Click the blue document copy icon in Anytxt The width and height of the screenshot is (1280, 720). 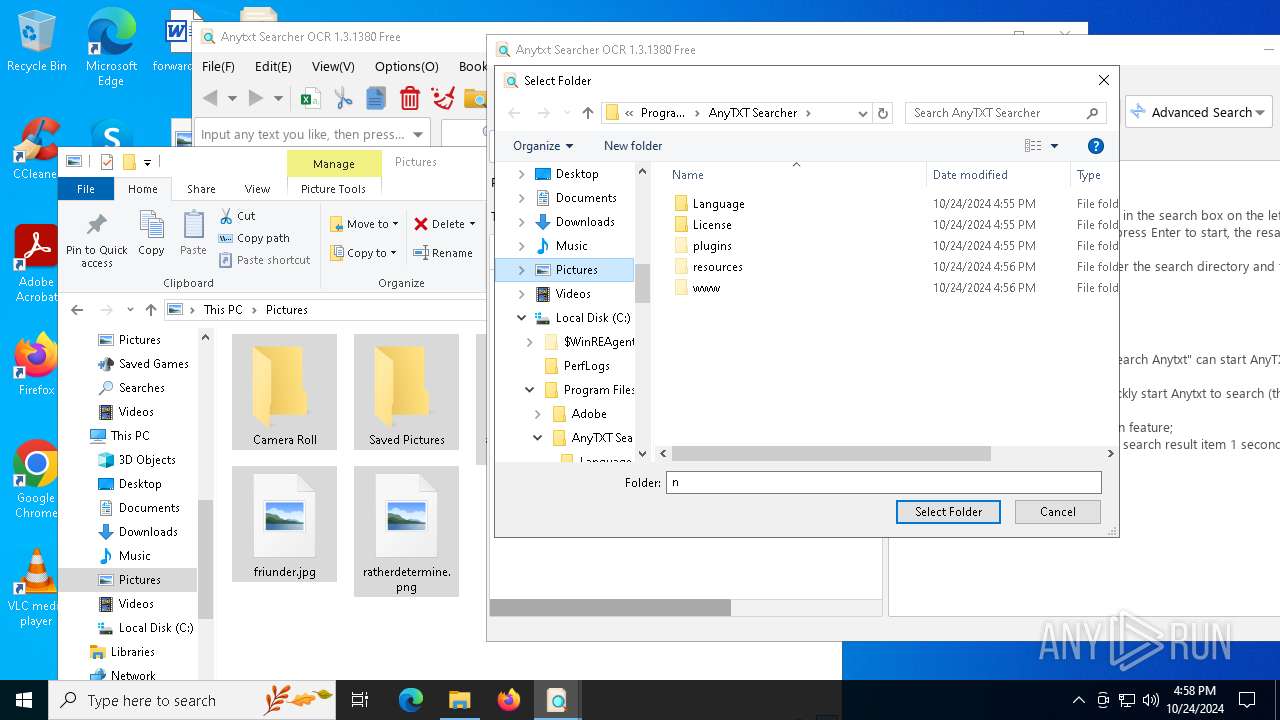(376, 98)
